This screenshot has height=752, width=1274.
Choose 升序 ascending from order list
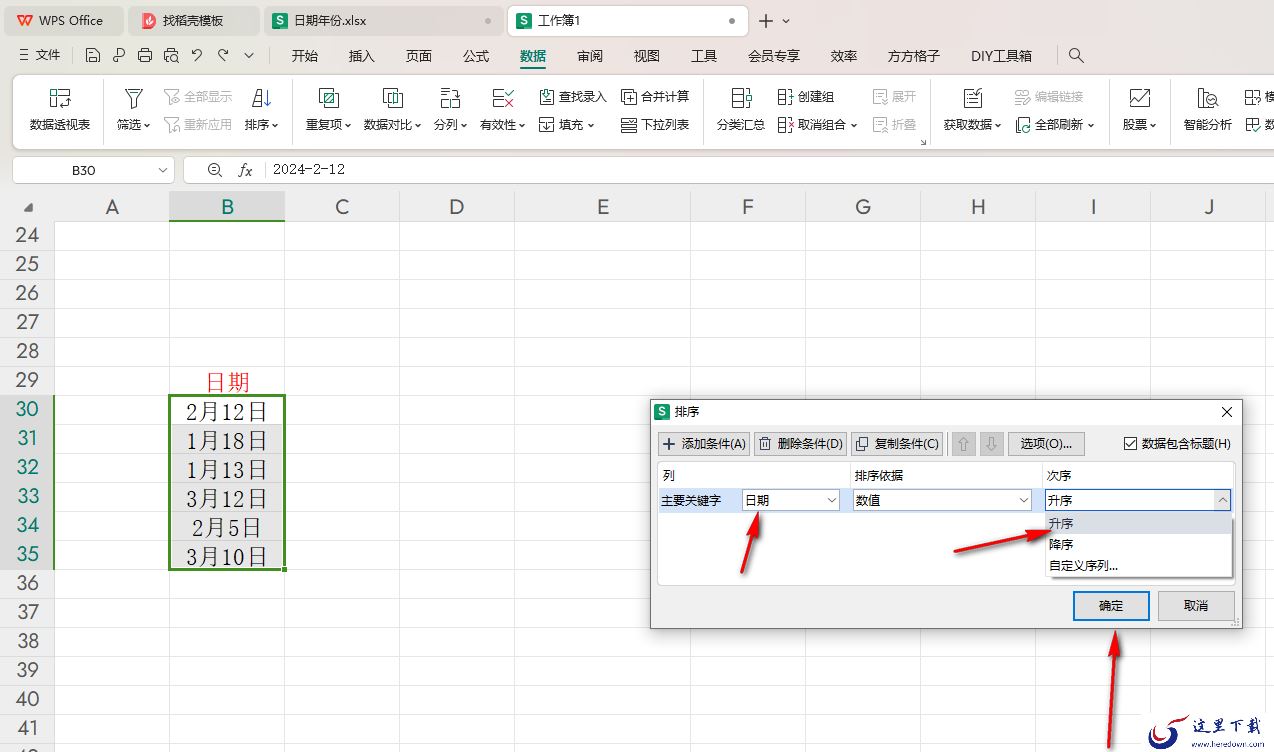click(x=1138, y=523)
